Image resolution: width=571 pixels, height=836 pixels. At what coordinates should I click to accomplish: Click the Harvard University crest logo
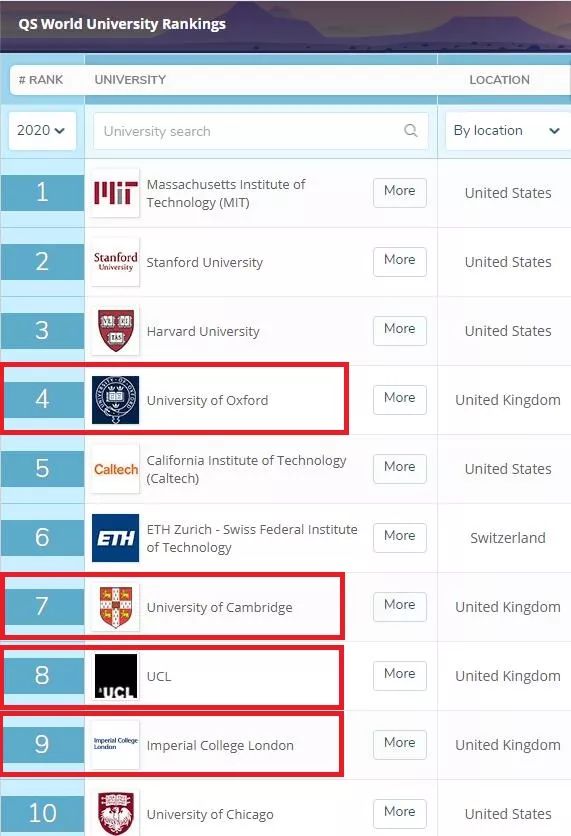click(116, 331)
